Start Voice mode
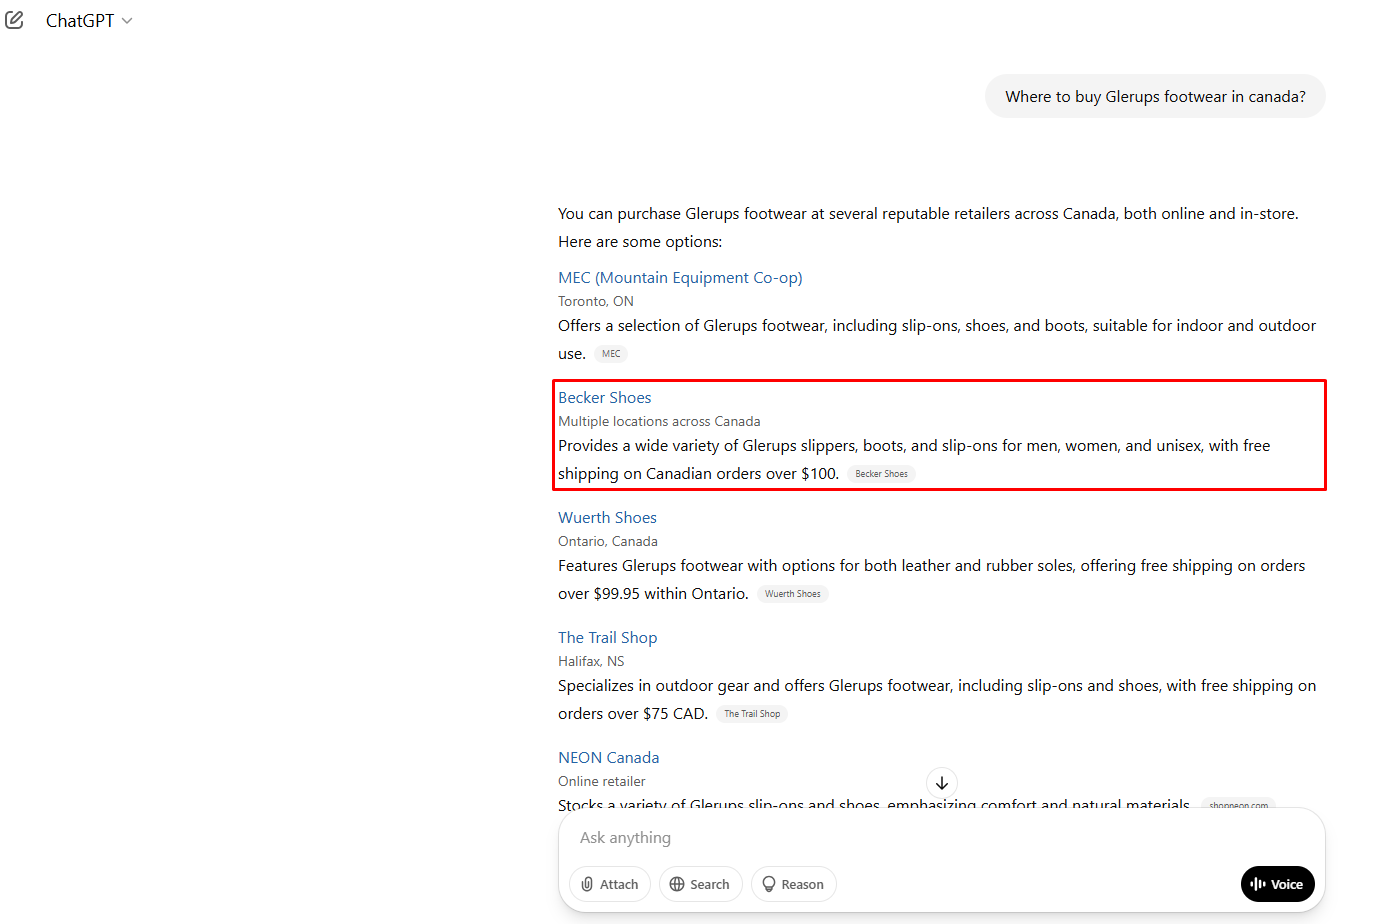Image resolution: width=1373 pixels, height=924 pixels. click(x=1277, y=884)
